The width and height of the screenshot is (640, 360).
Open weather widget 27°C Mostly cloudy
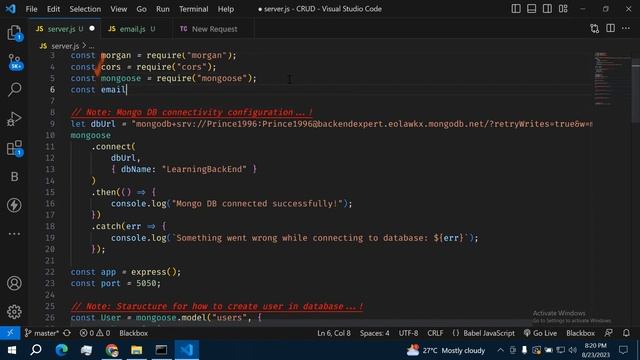pos(446,350)
